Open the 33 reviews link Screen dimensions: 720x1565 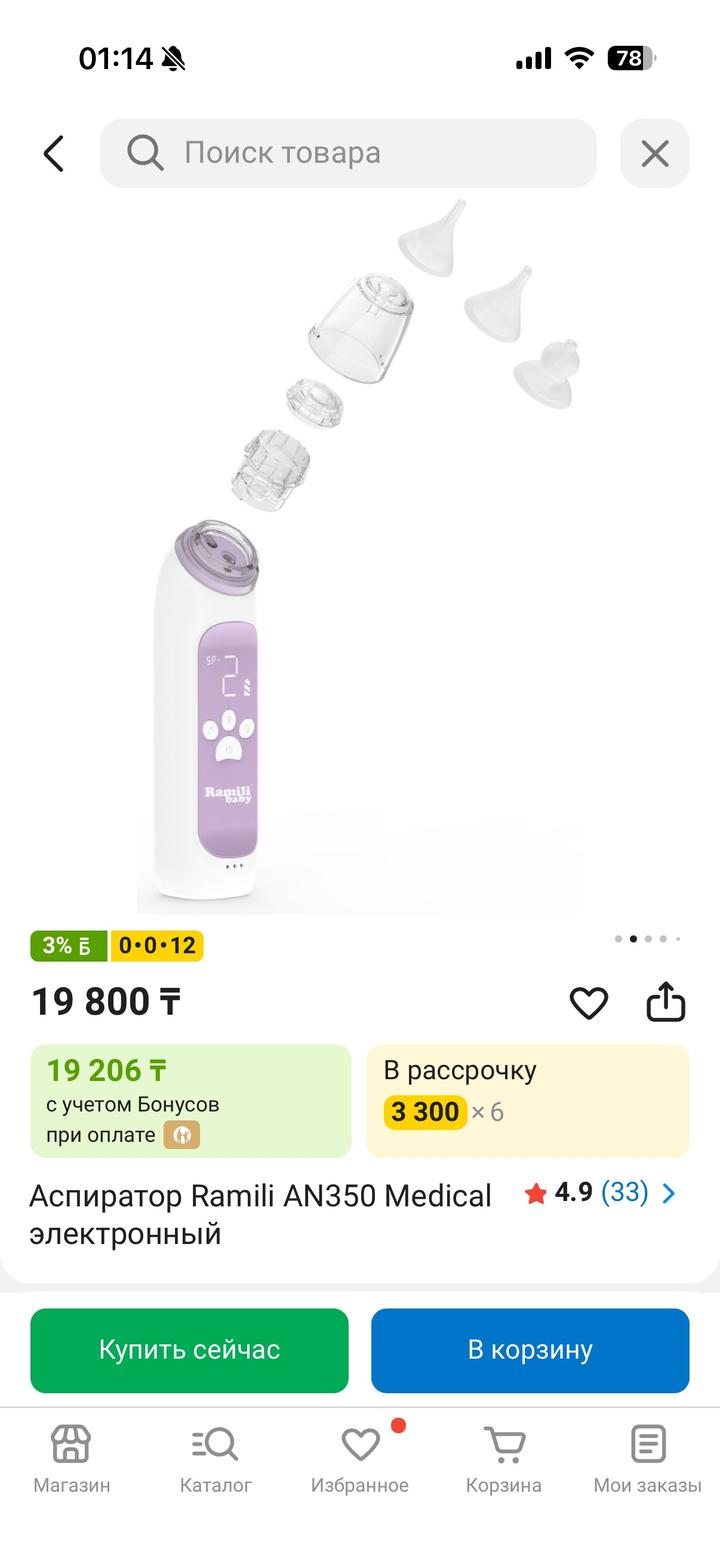click(x=625, y=1192)
